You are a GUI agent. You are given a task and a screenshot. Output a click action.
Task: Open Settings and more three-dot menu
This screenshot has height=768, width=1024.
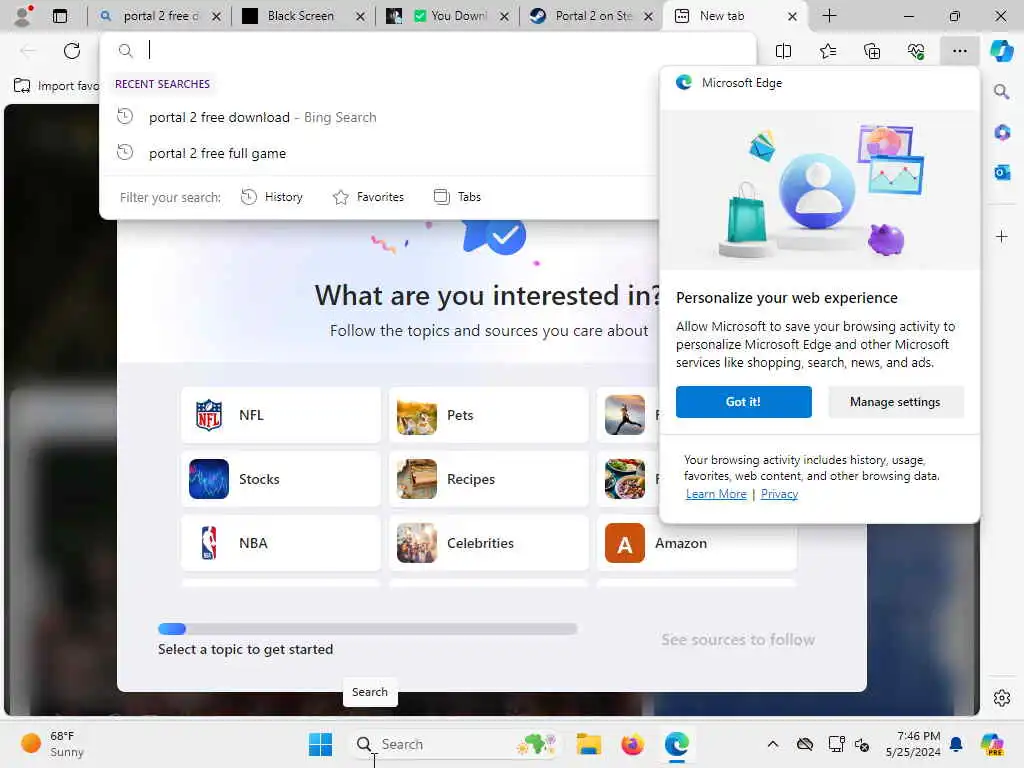point(959,51)
